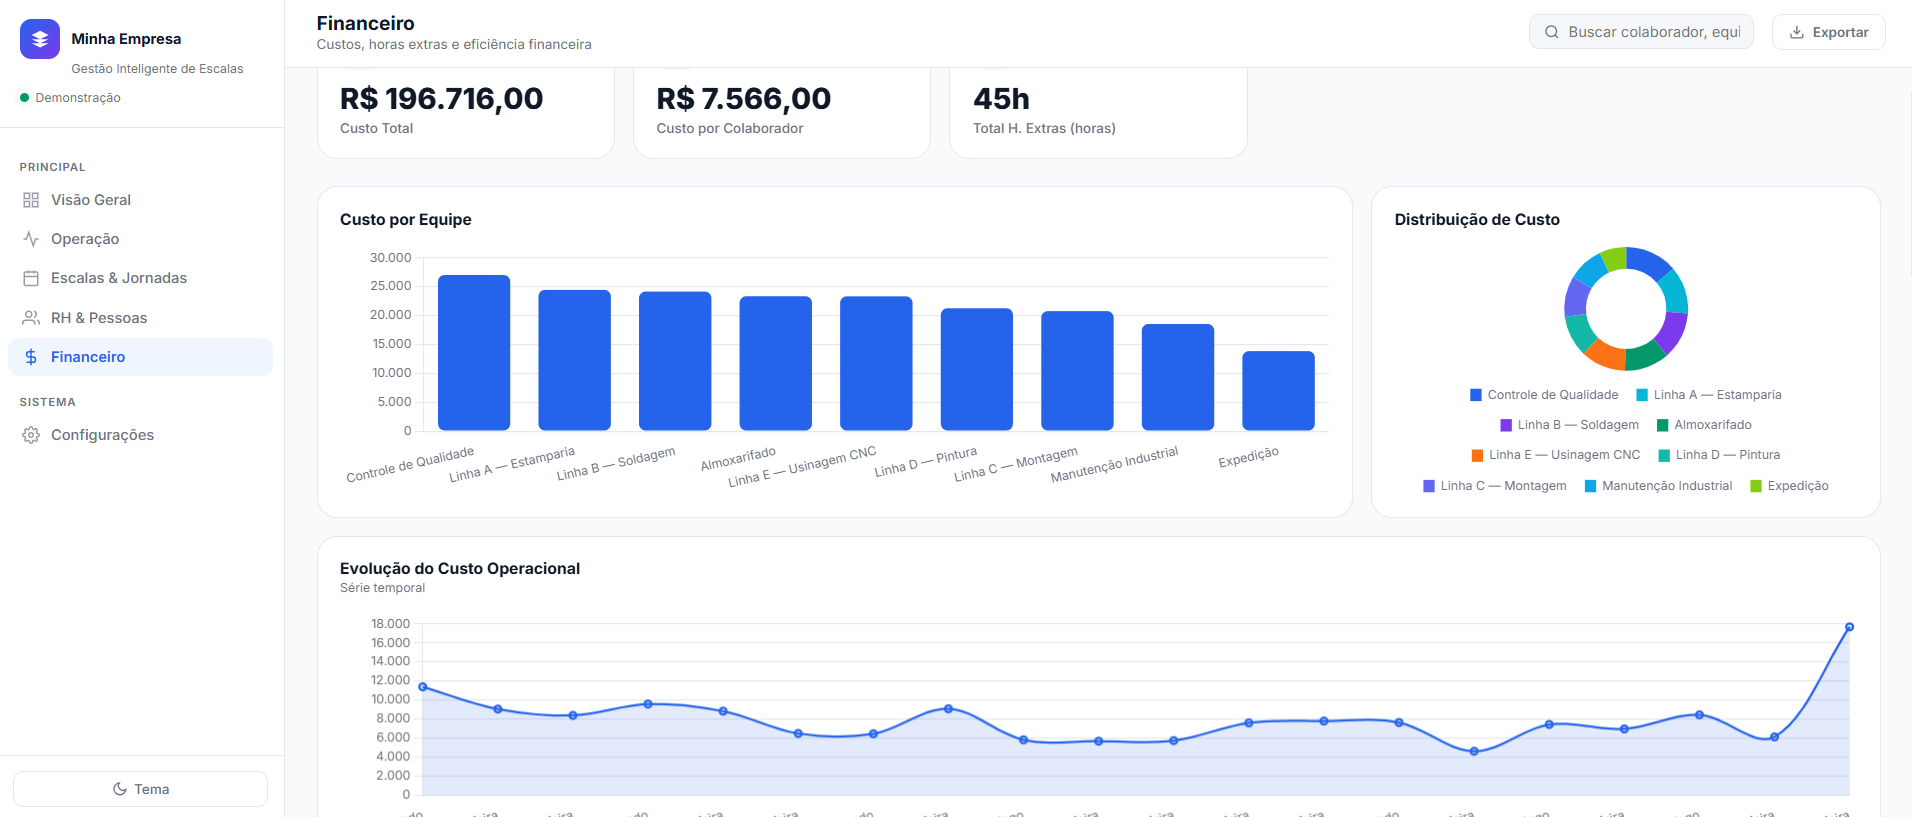Toggle Controle de Qualidade legend entry
Screen dimensions: 1912x817
click(x=1544, y=395)
